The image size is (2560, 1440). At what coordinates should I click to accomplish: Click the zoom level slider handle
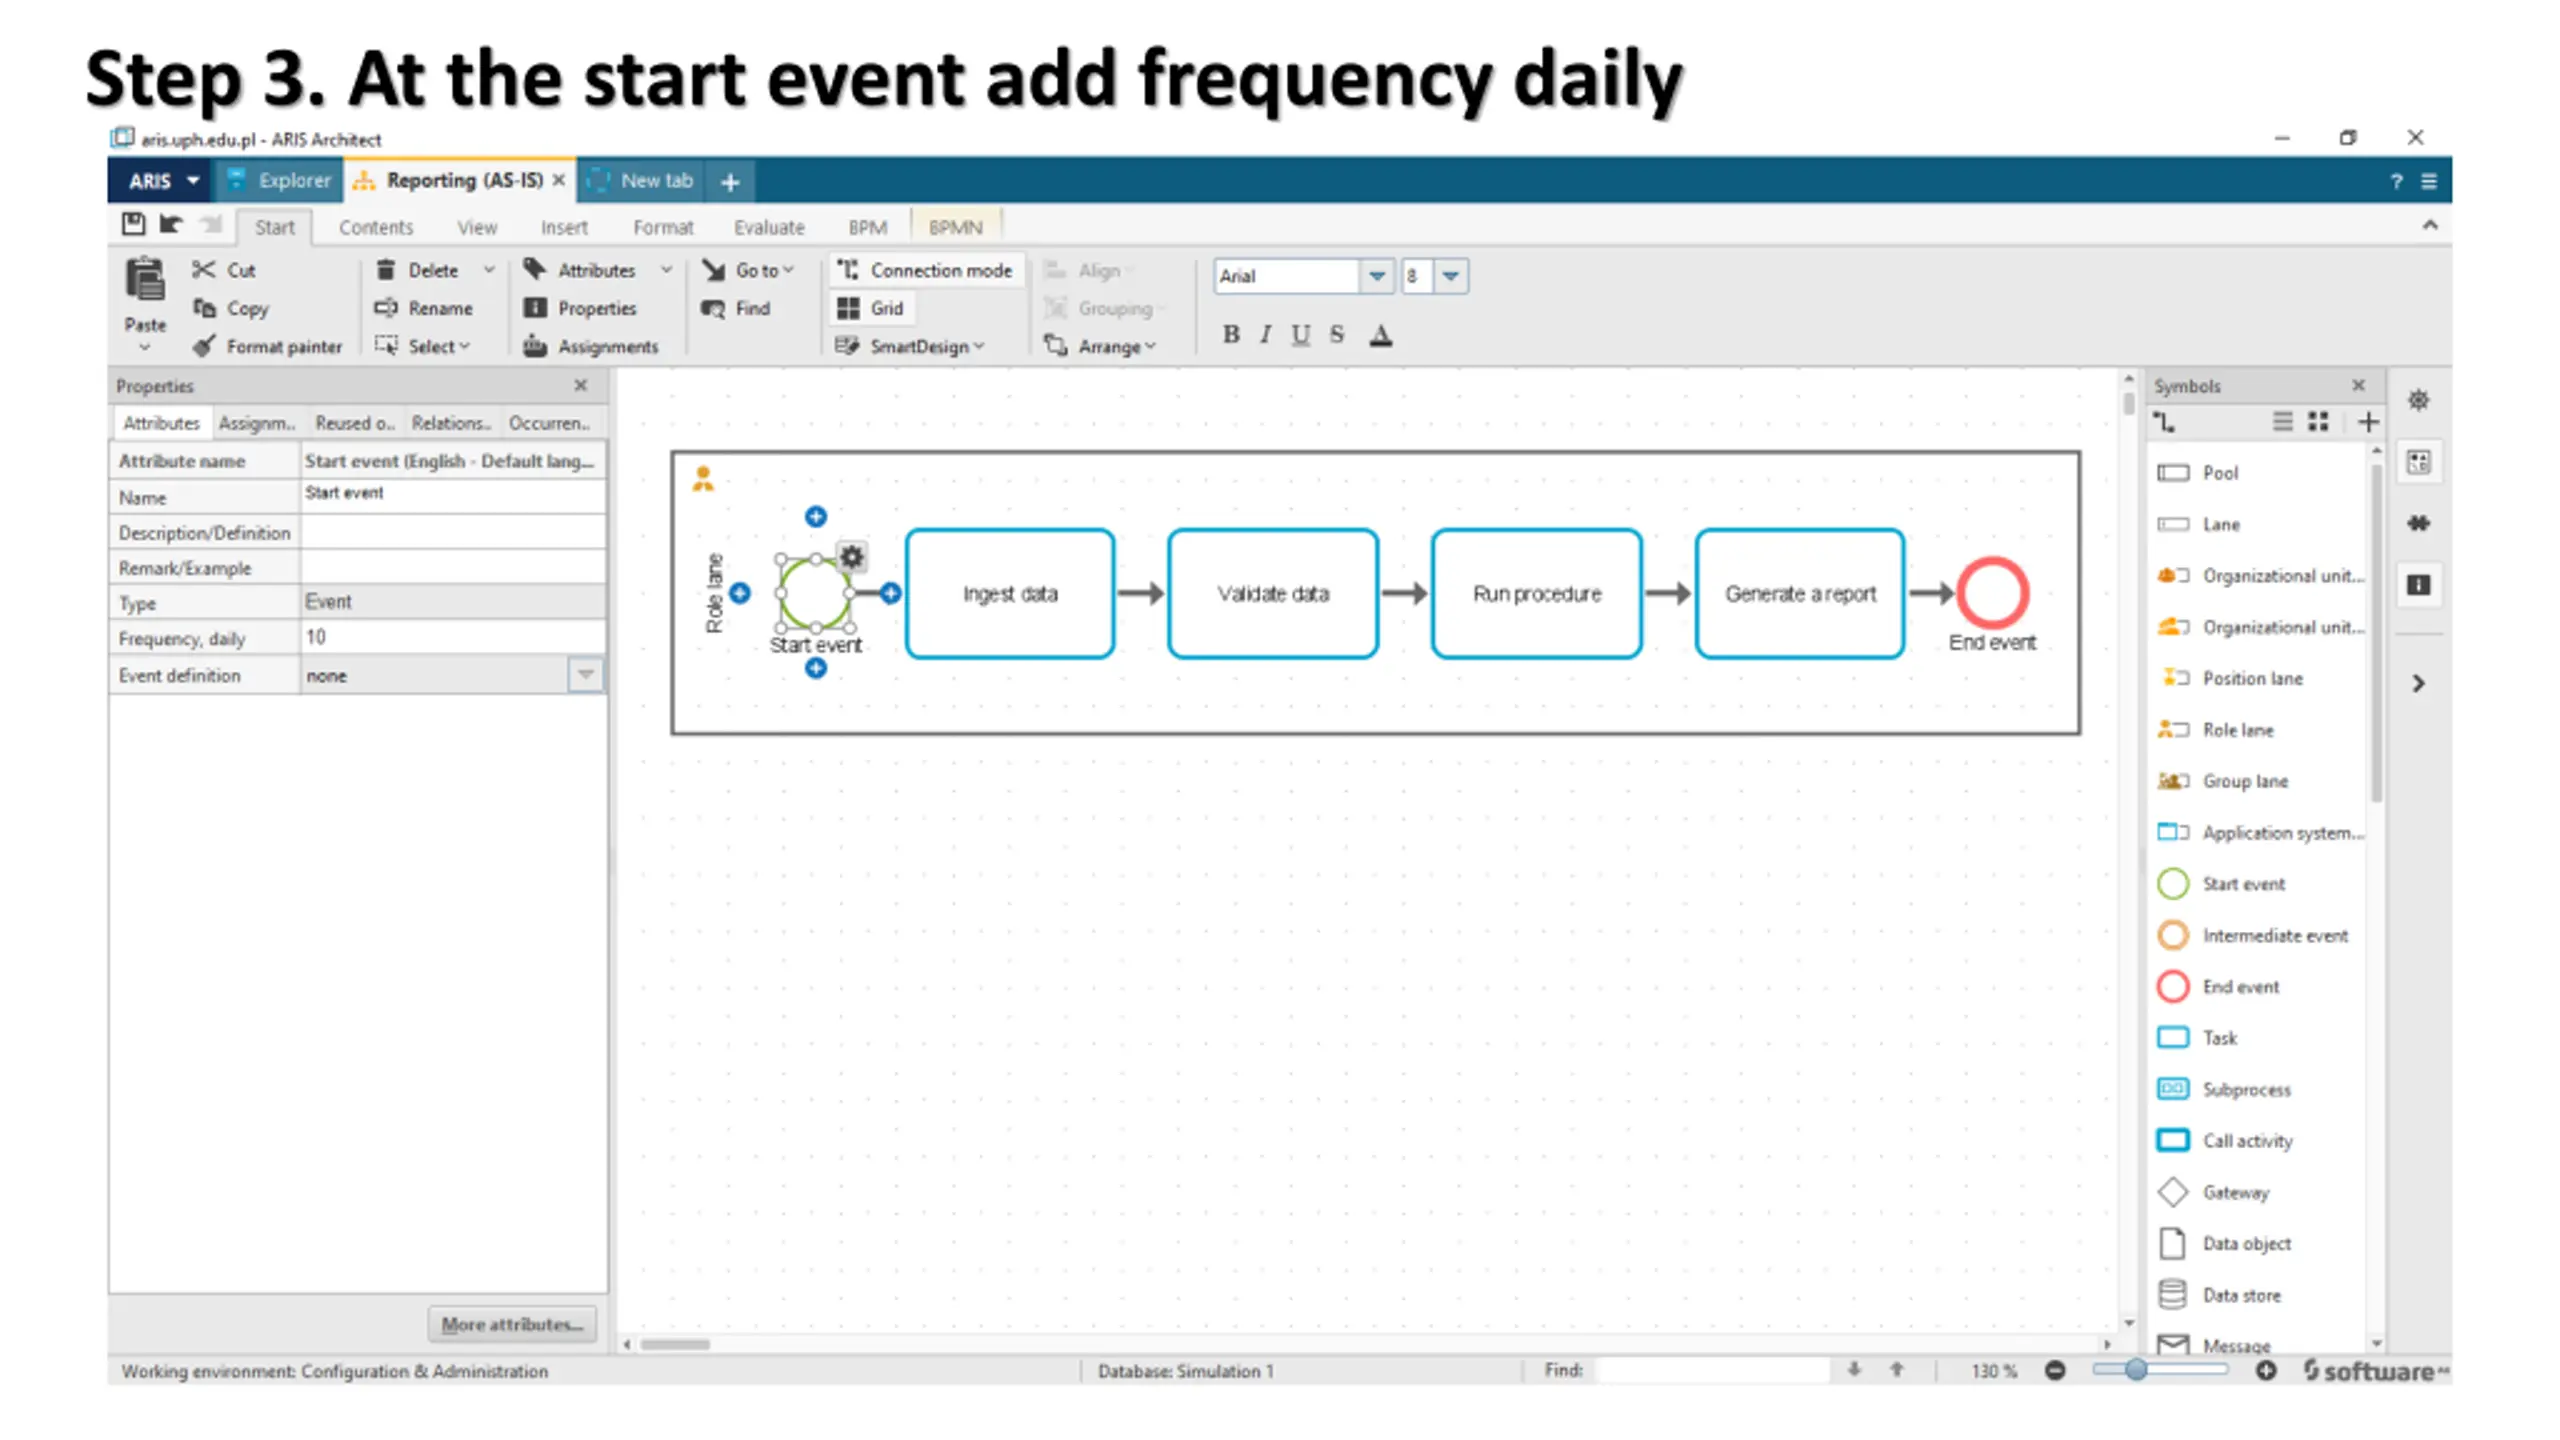[x=2135, y=1370]
